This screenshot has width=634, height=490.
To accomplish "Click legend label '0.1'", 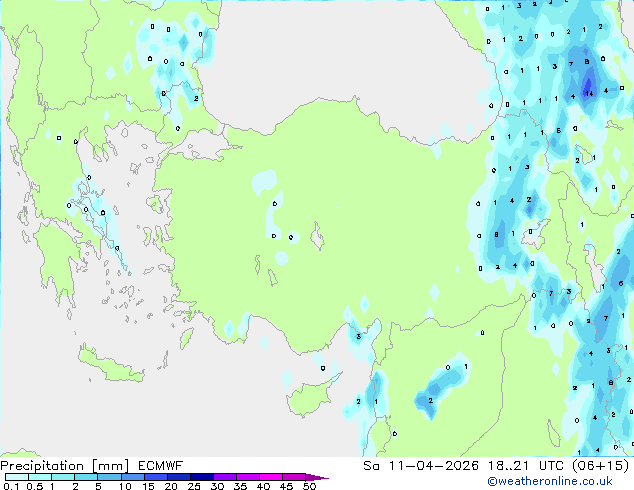I will (11, 486).
